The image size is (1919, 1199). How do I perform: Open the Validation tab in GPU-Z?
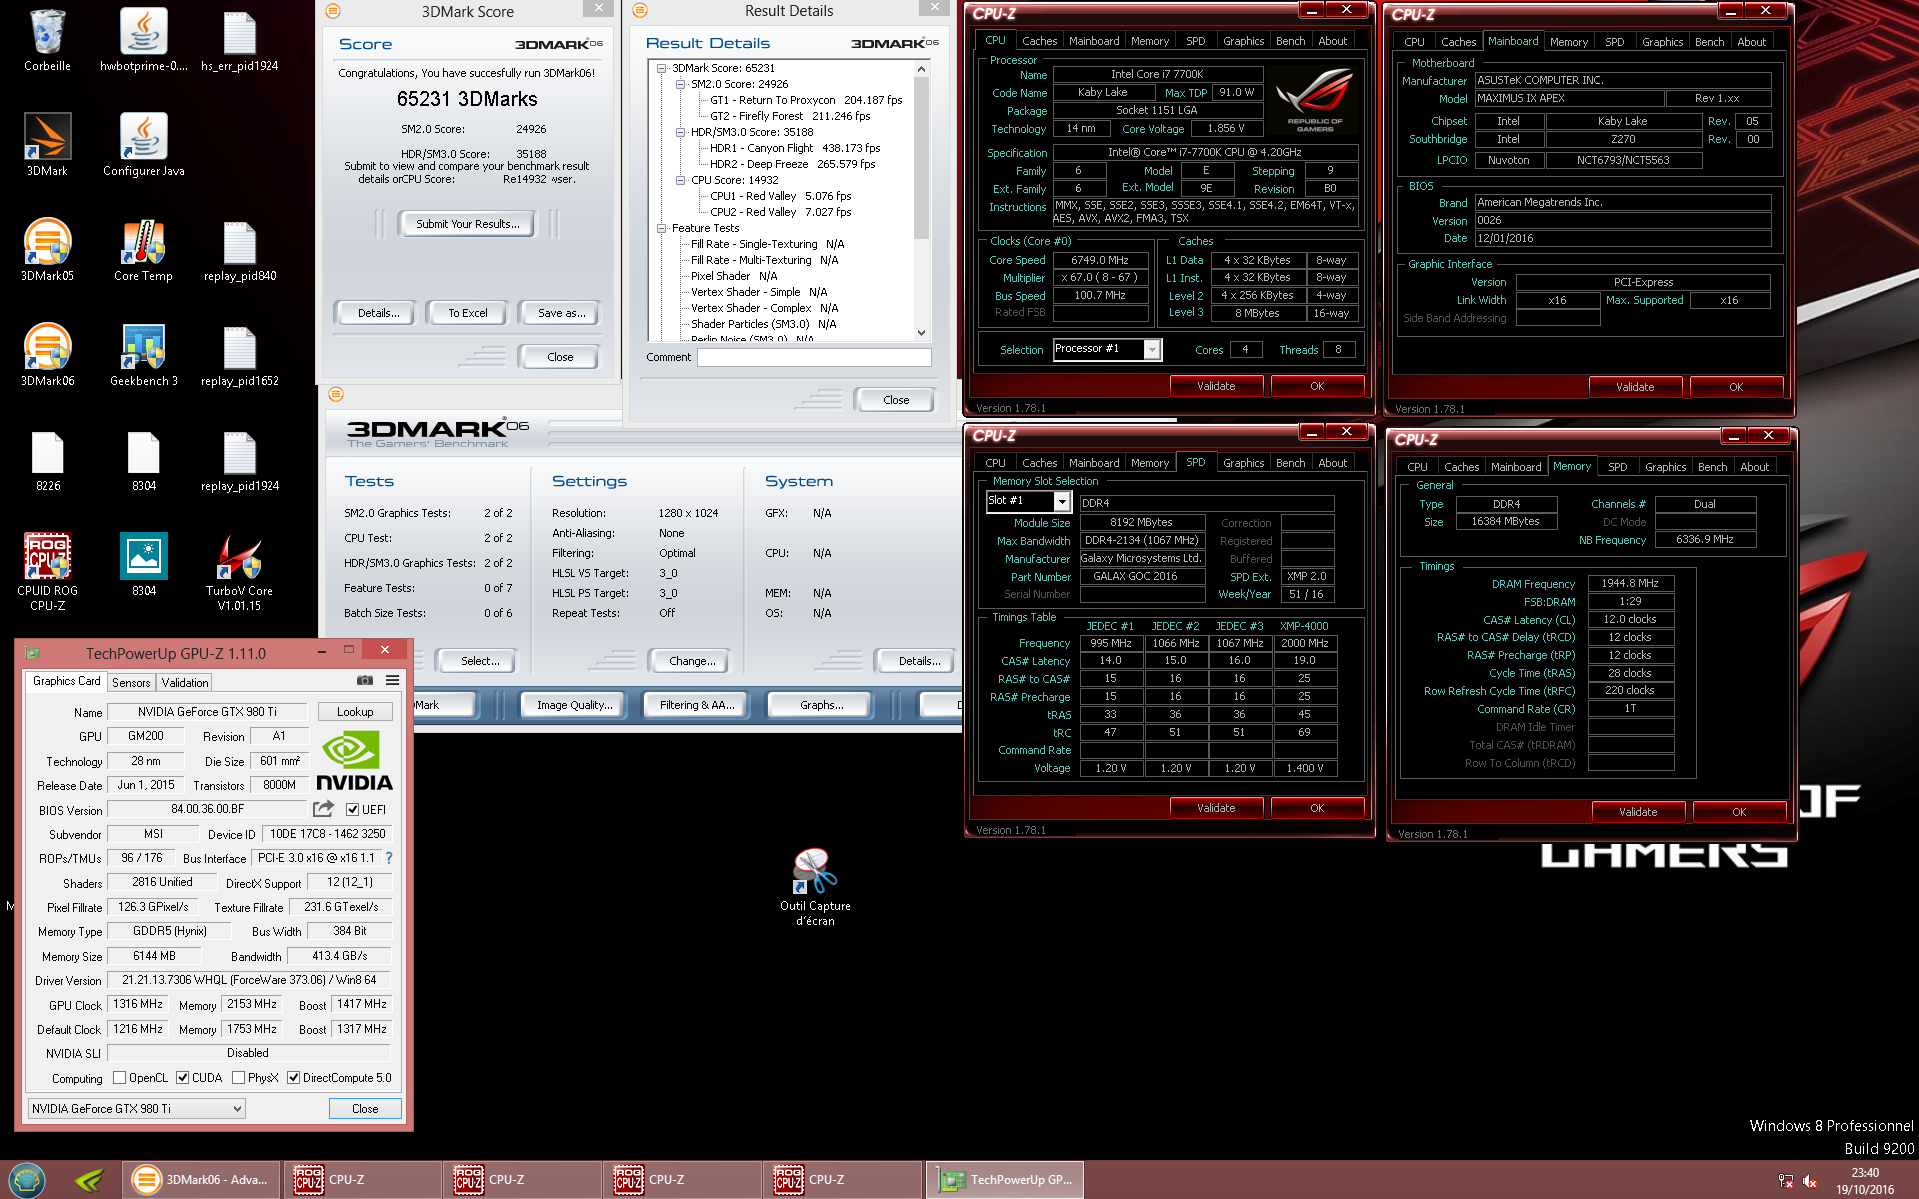click(x=185, y=682)
